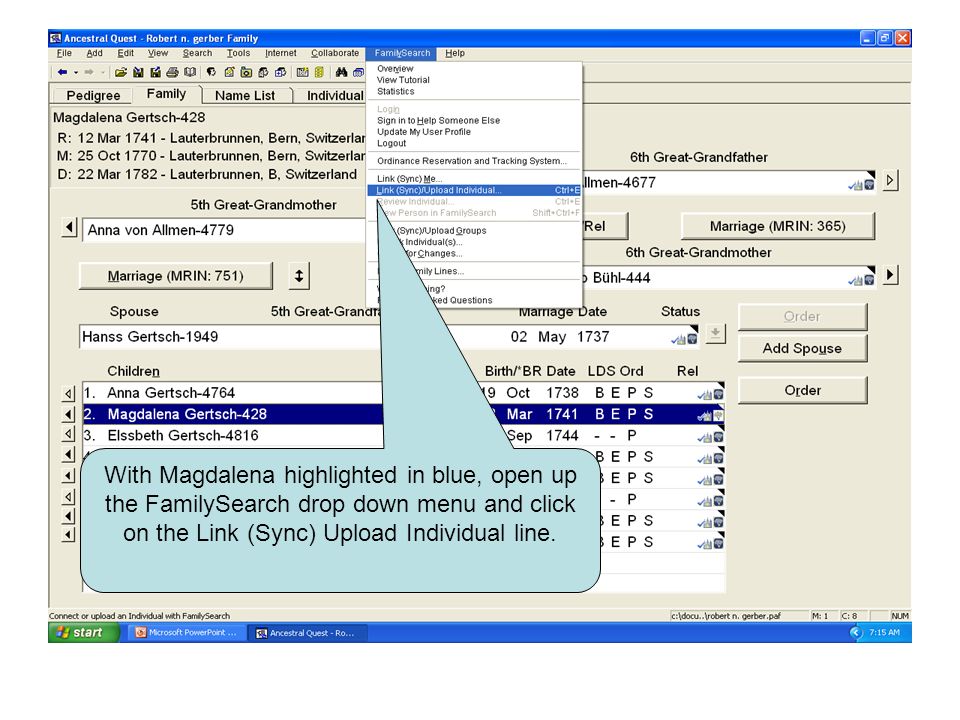
Task: Click the right arrow next to Allmen-4677
Action: [x=890, y=181]
